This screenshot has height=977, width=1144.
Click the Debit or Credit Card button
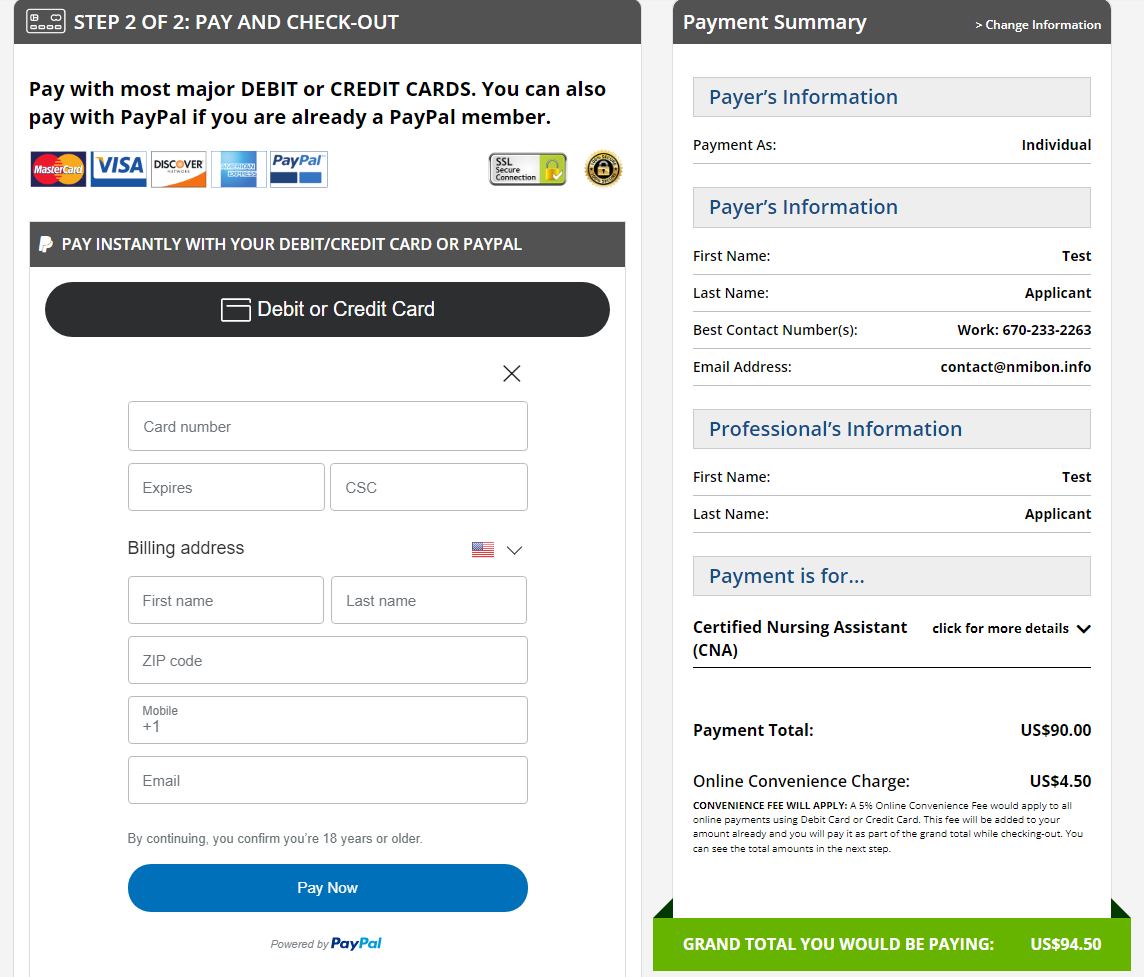(327, 309)
